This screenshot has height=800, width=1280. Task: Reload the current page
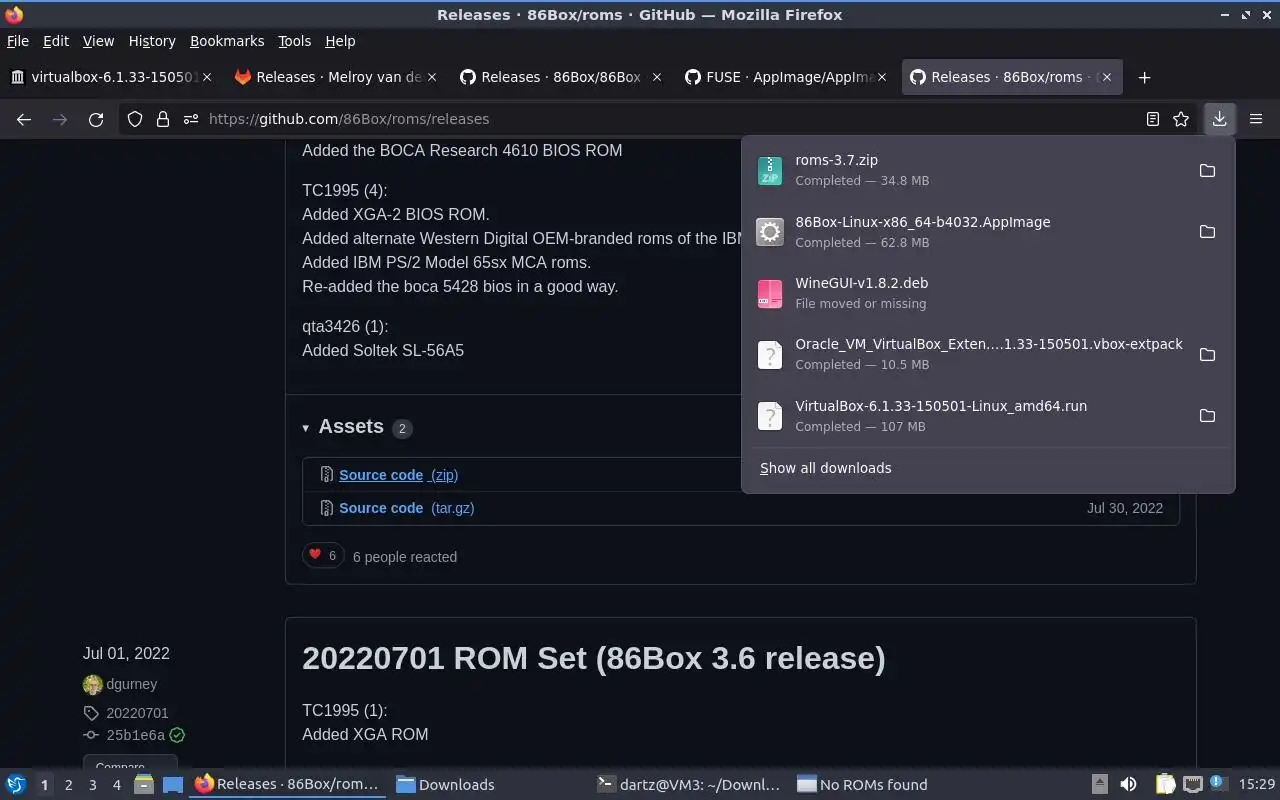pos(96,119)
